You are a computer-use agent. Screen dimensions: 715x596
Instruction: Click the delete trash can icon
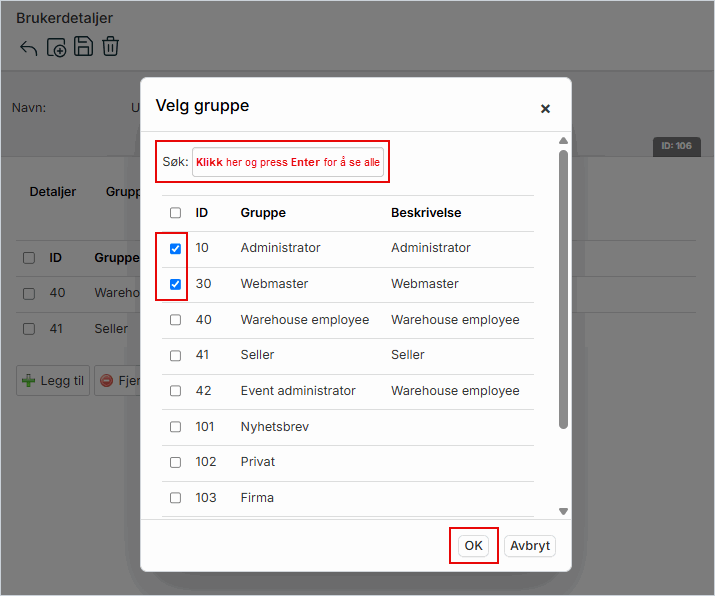111,46
